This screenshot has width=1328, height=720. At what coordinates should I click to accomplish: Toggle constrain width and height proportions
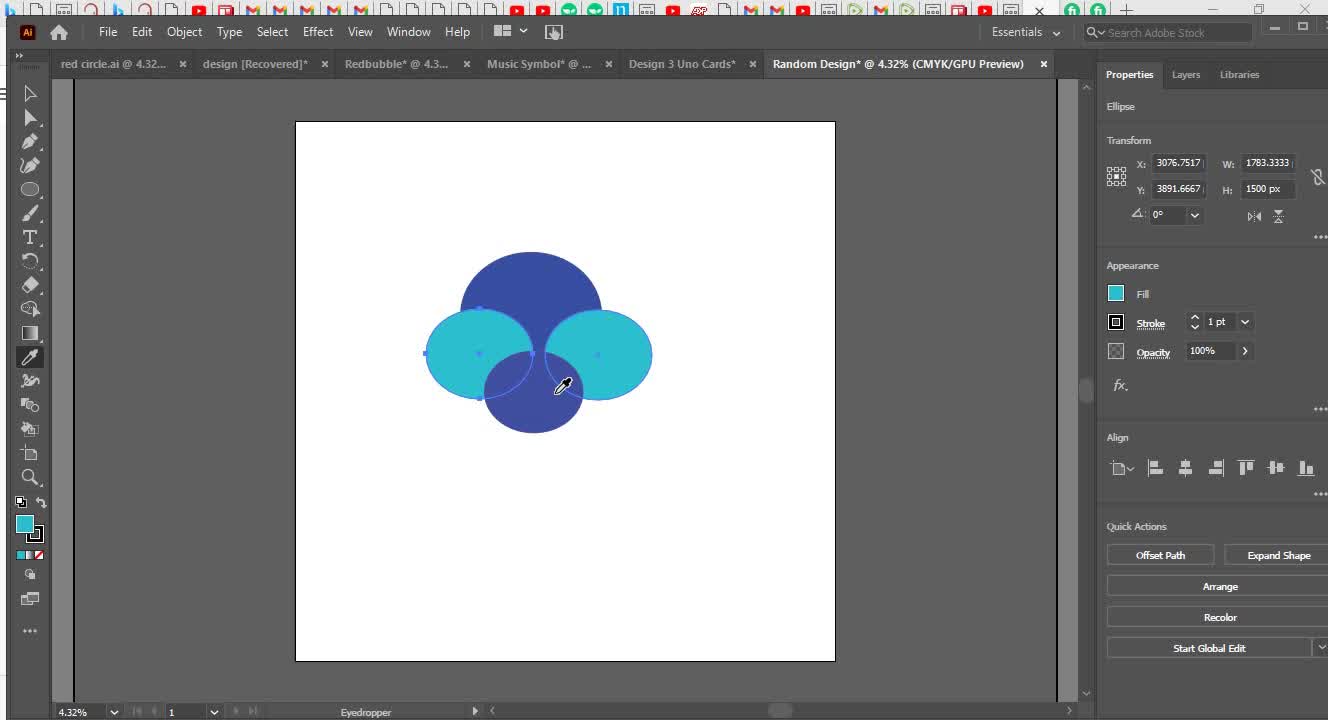1317,176
